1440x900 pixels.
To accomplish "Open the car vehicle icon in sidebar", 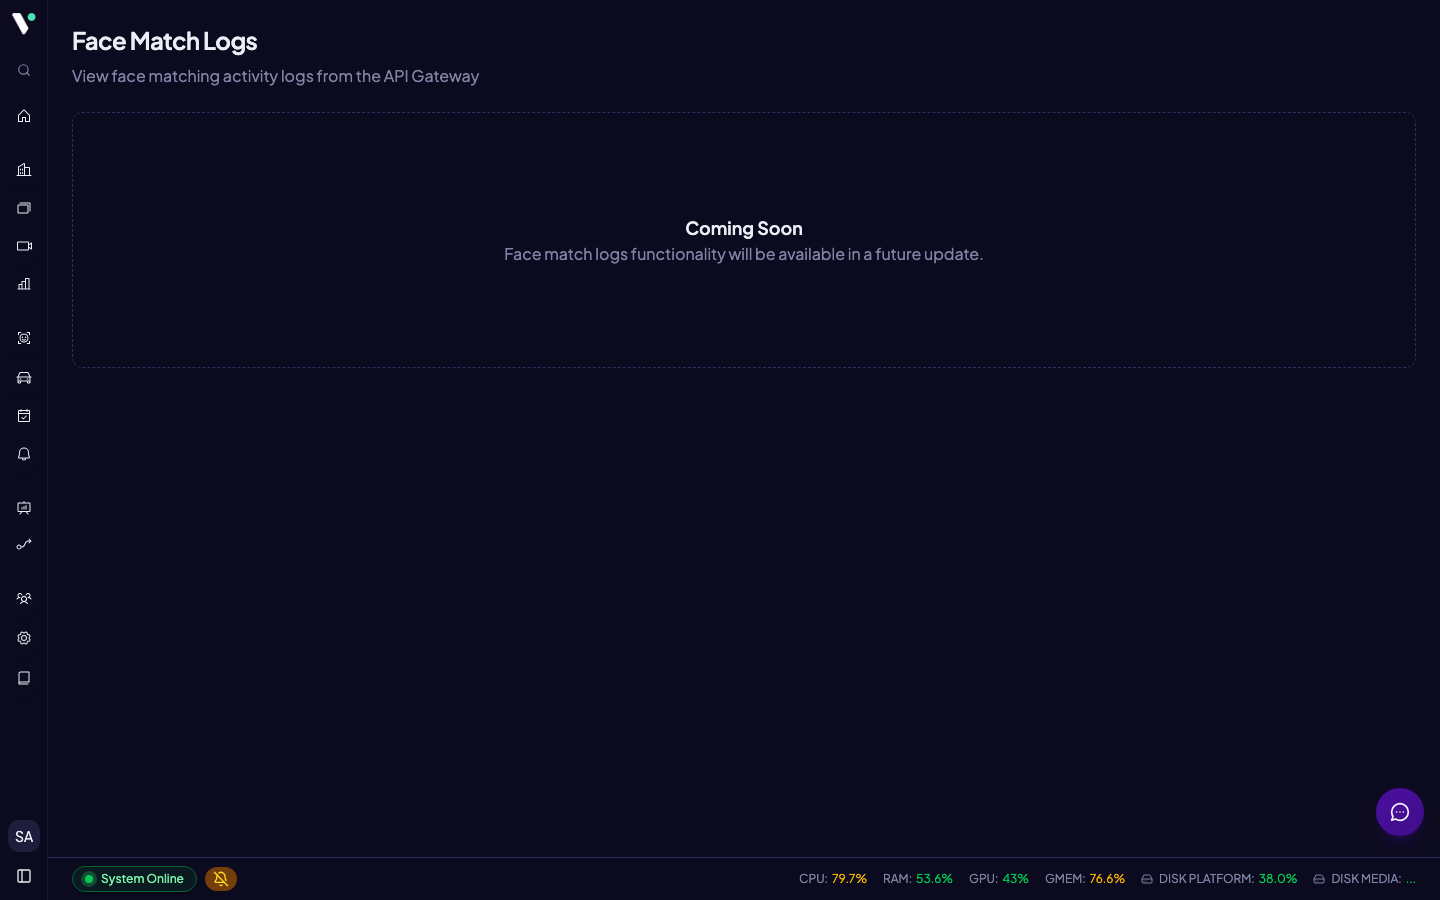I will pyautogui.click(x=24, y=378).
